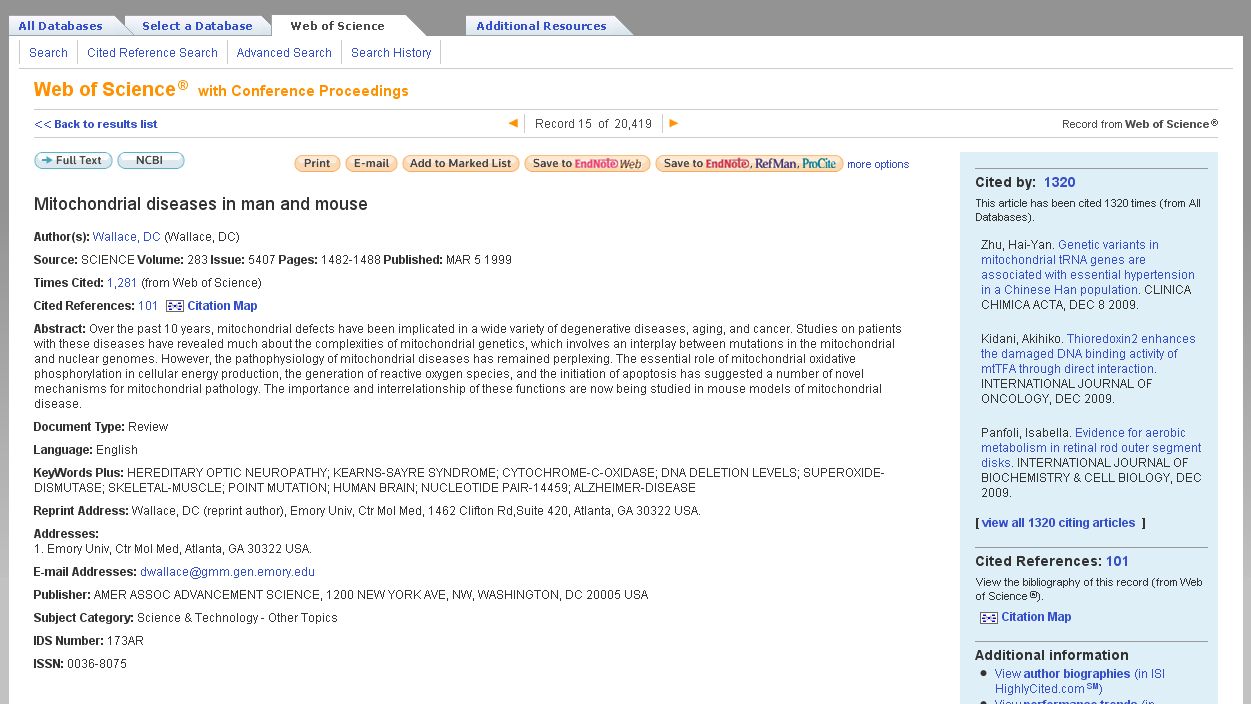Open Cited References 101 link in record

pos(148,306)
